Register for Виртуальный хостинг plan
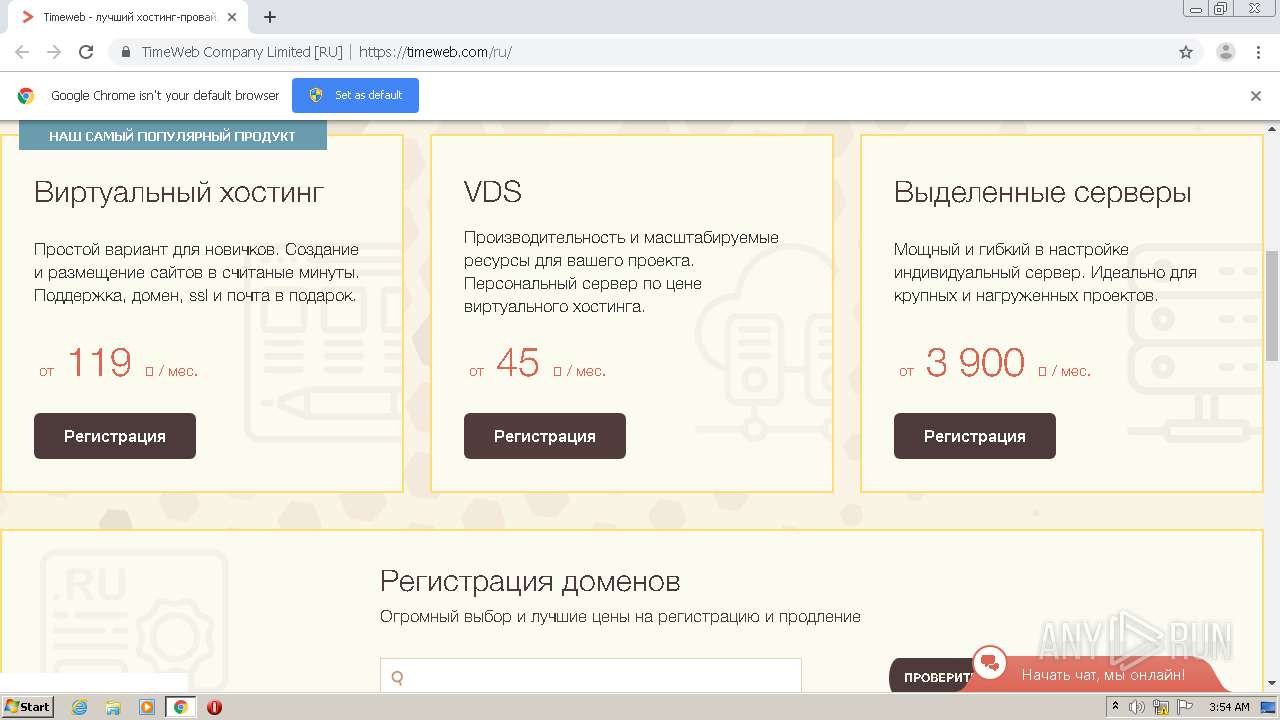 (115, 436)
